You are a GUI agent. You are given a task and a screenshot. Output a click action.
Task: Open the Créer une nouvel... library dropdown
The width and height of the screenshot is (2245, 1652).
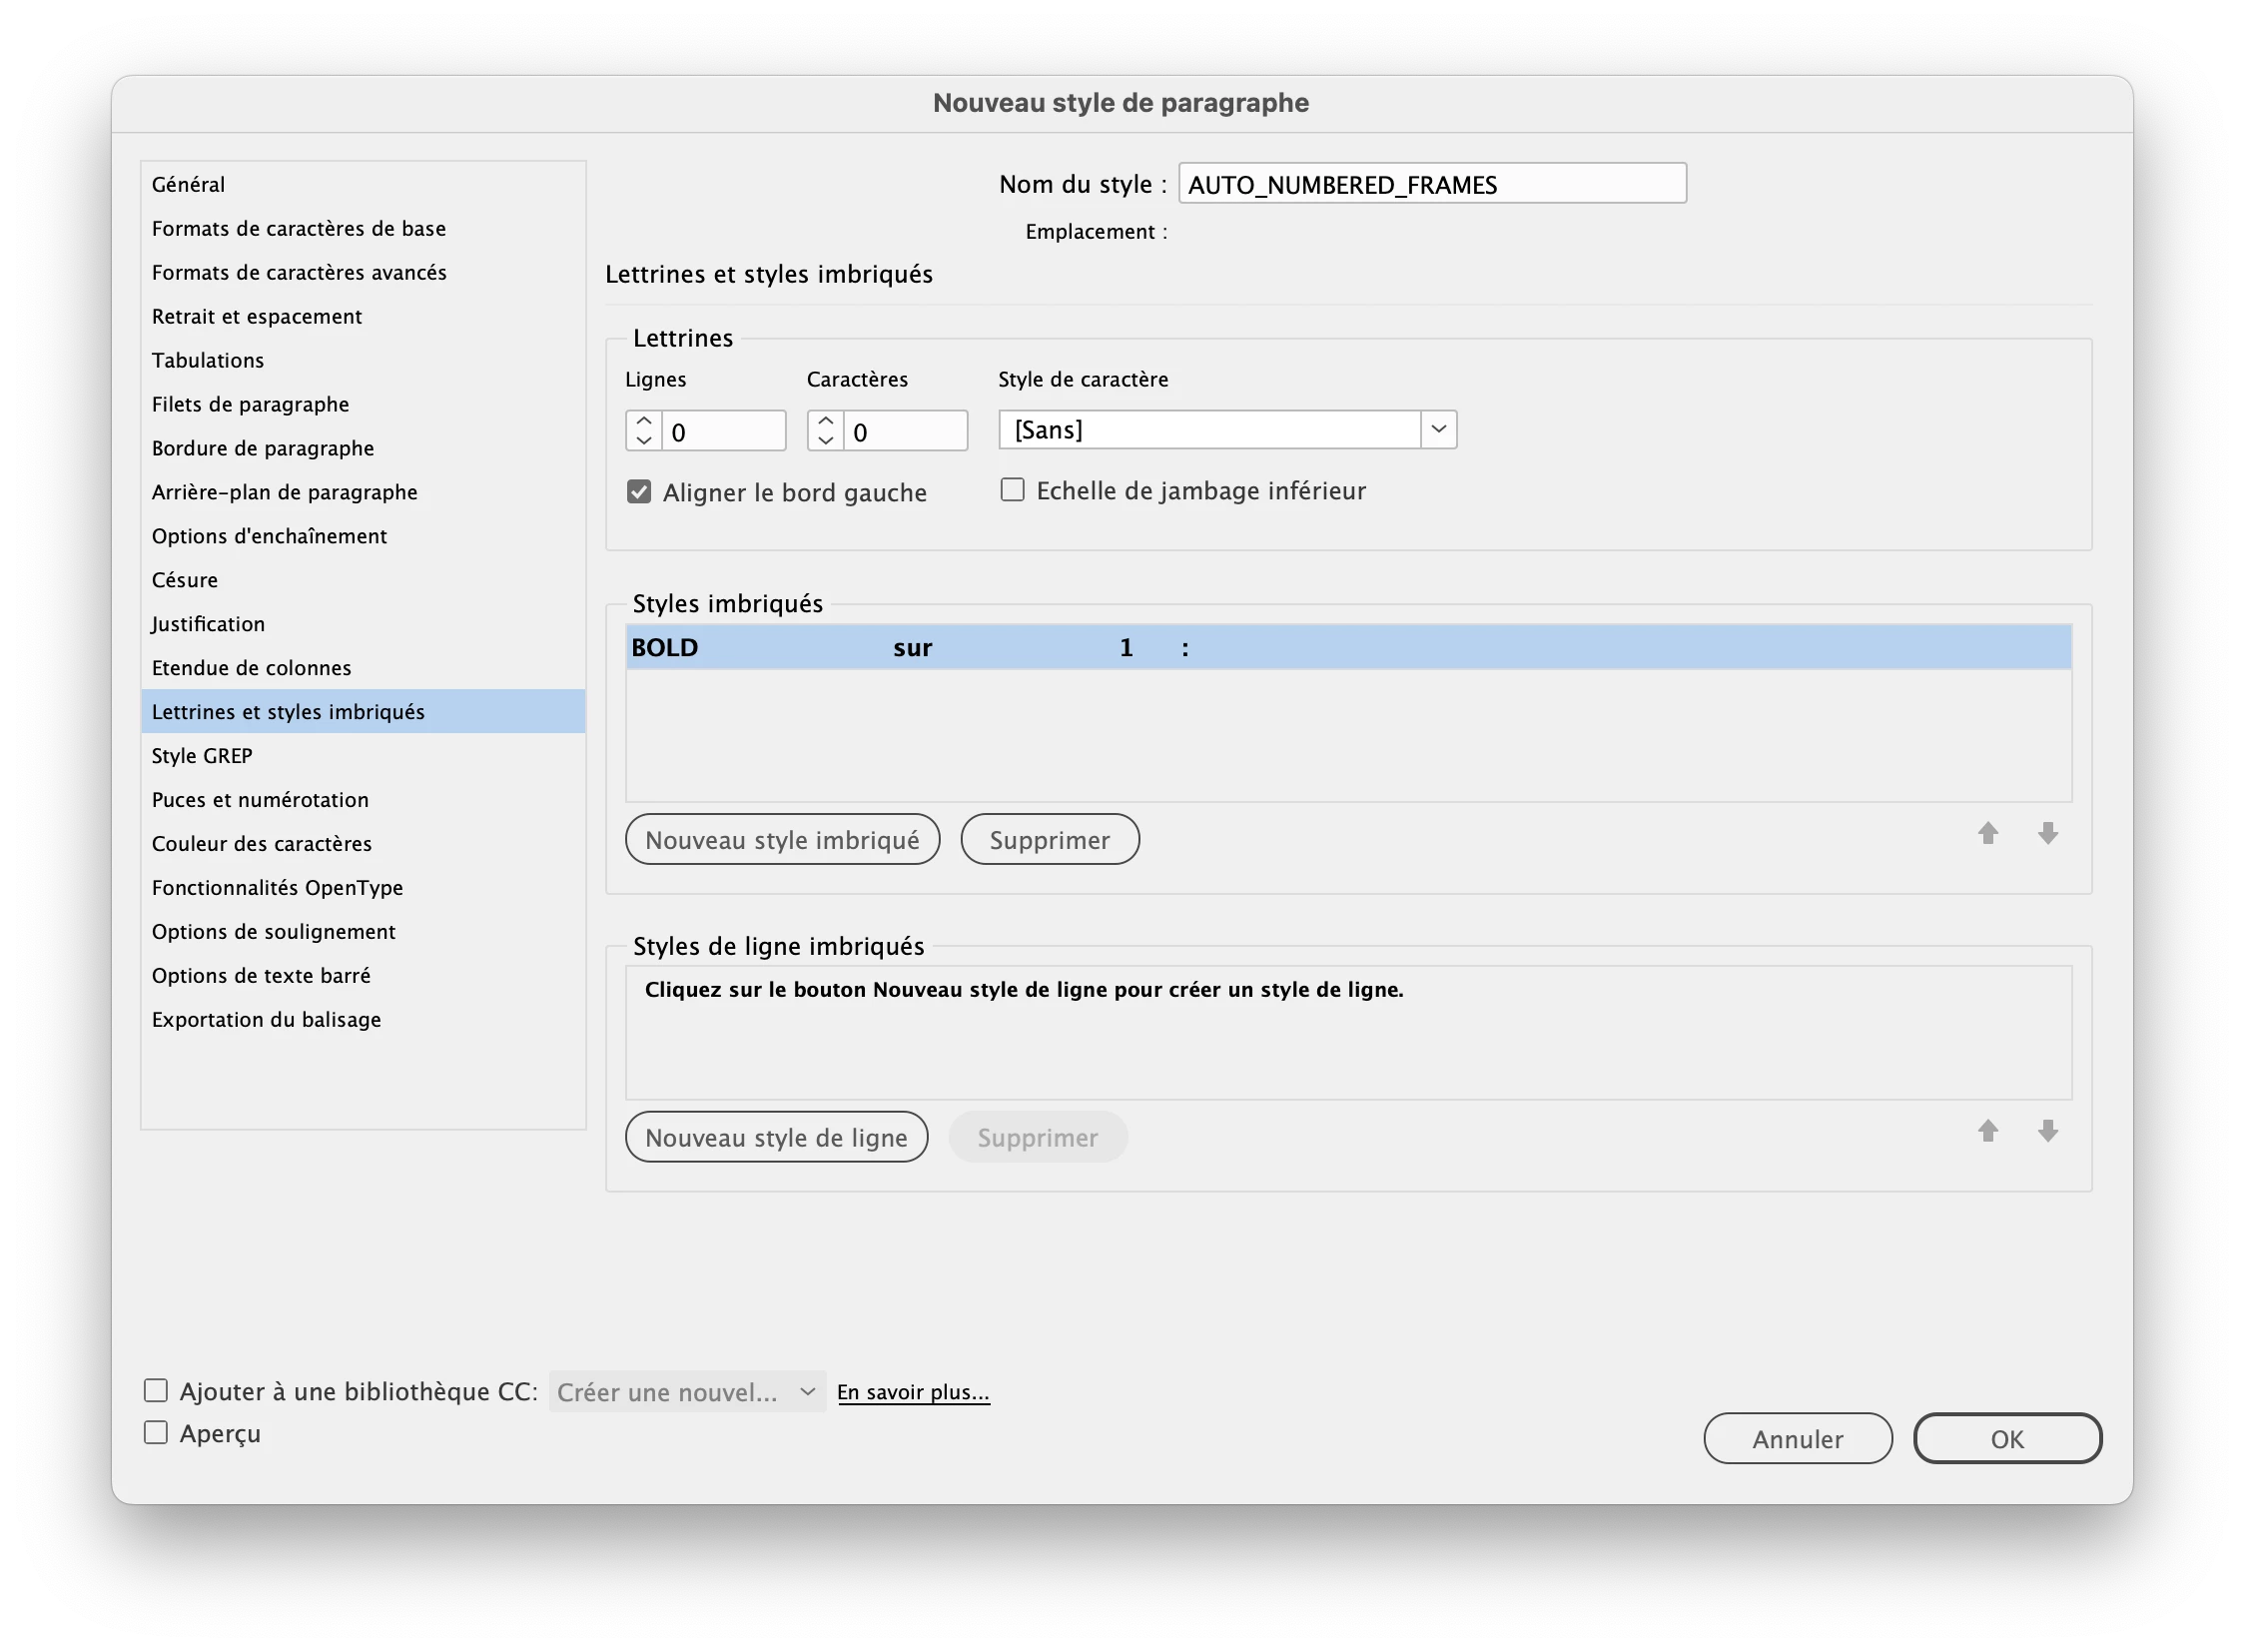[x=687, y=1392]
